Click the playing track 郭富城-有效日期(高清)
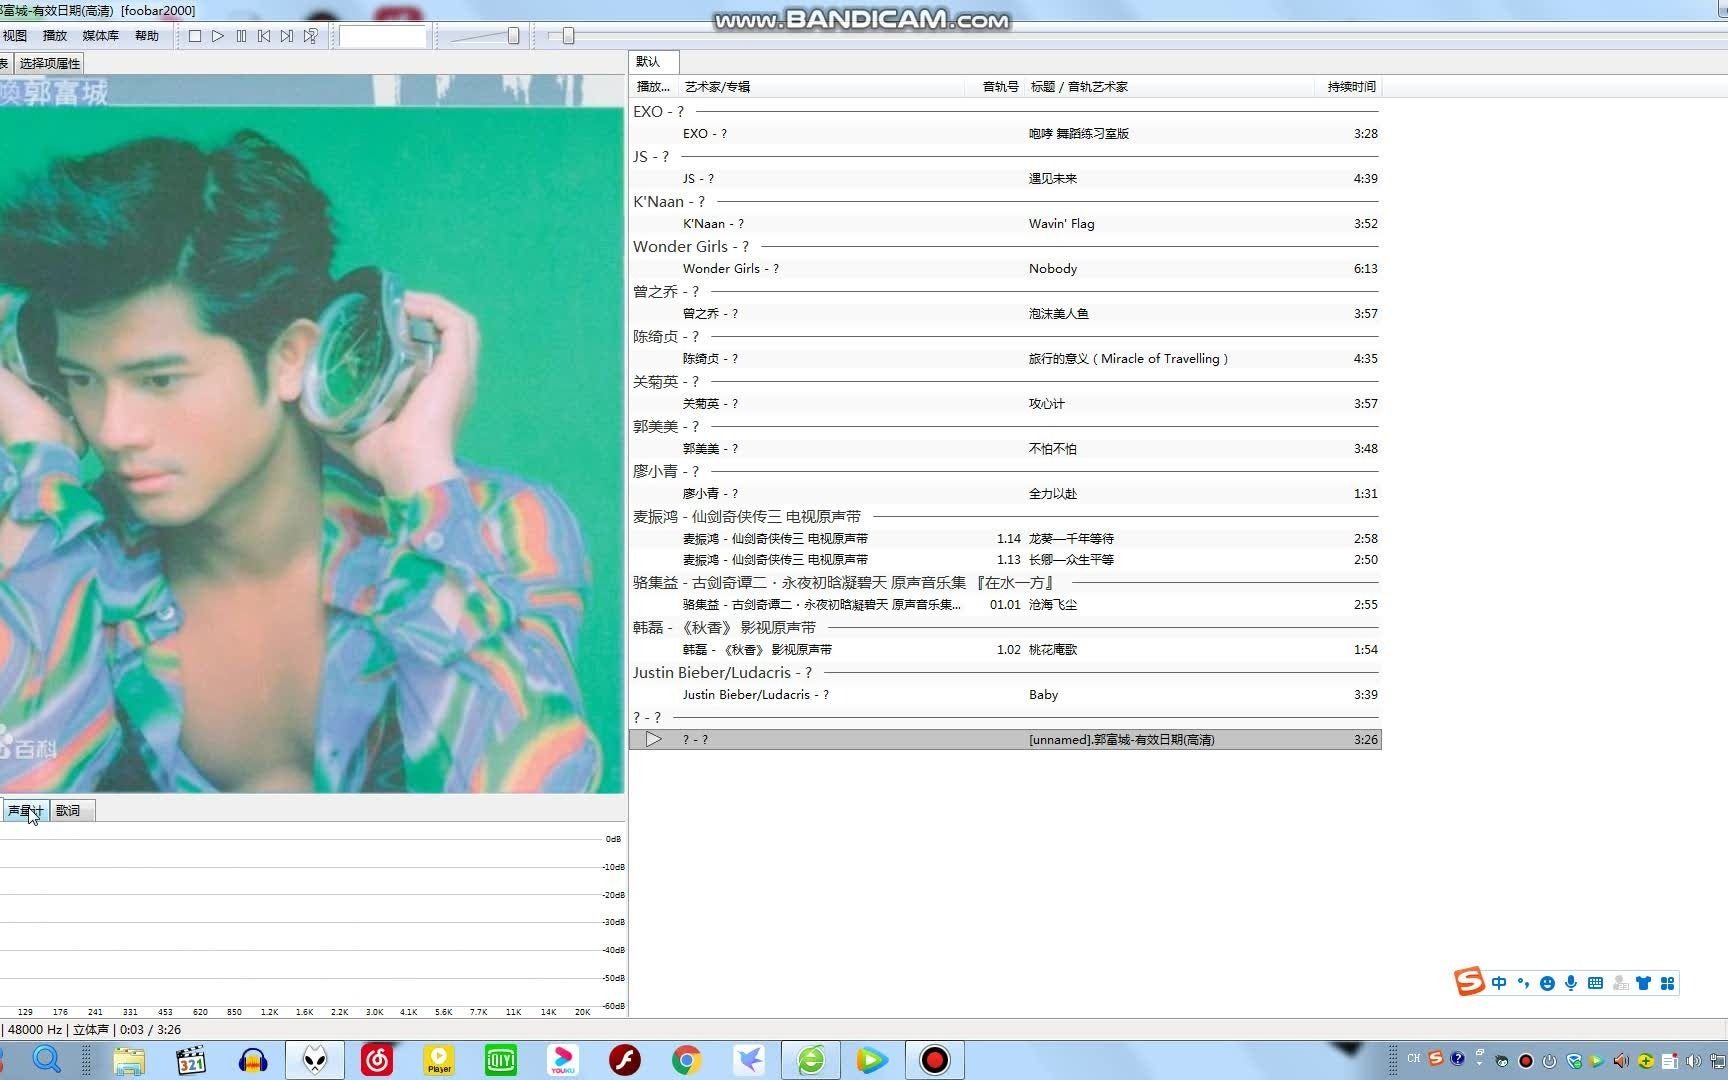This screenshot has height=1080, width=1728. [1005, 740]
